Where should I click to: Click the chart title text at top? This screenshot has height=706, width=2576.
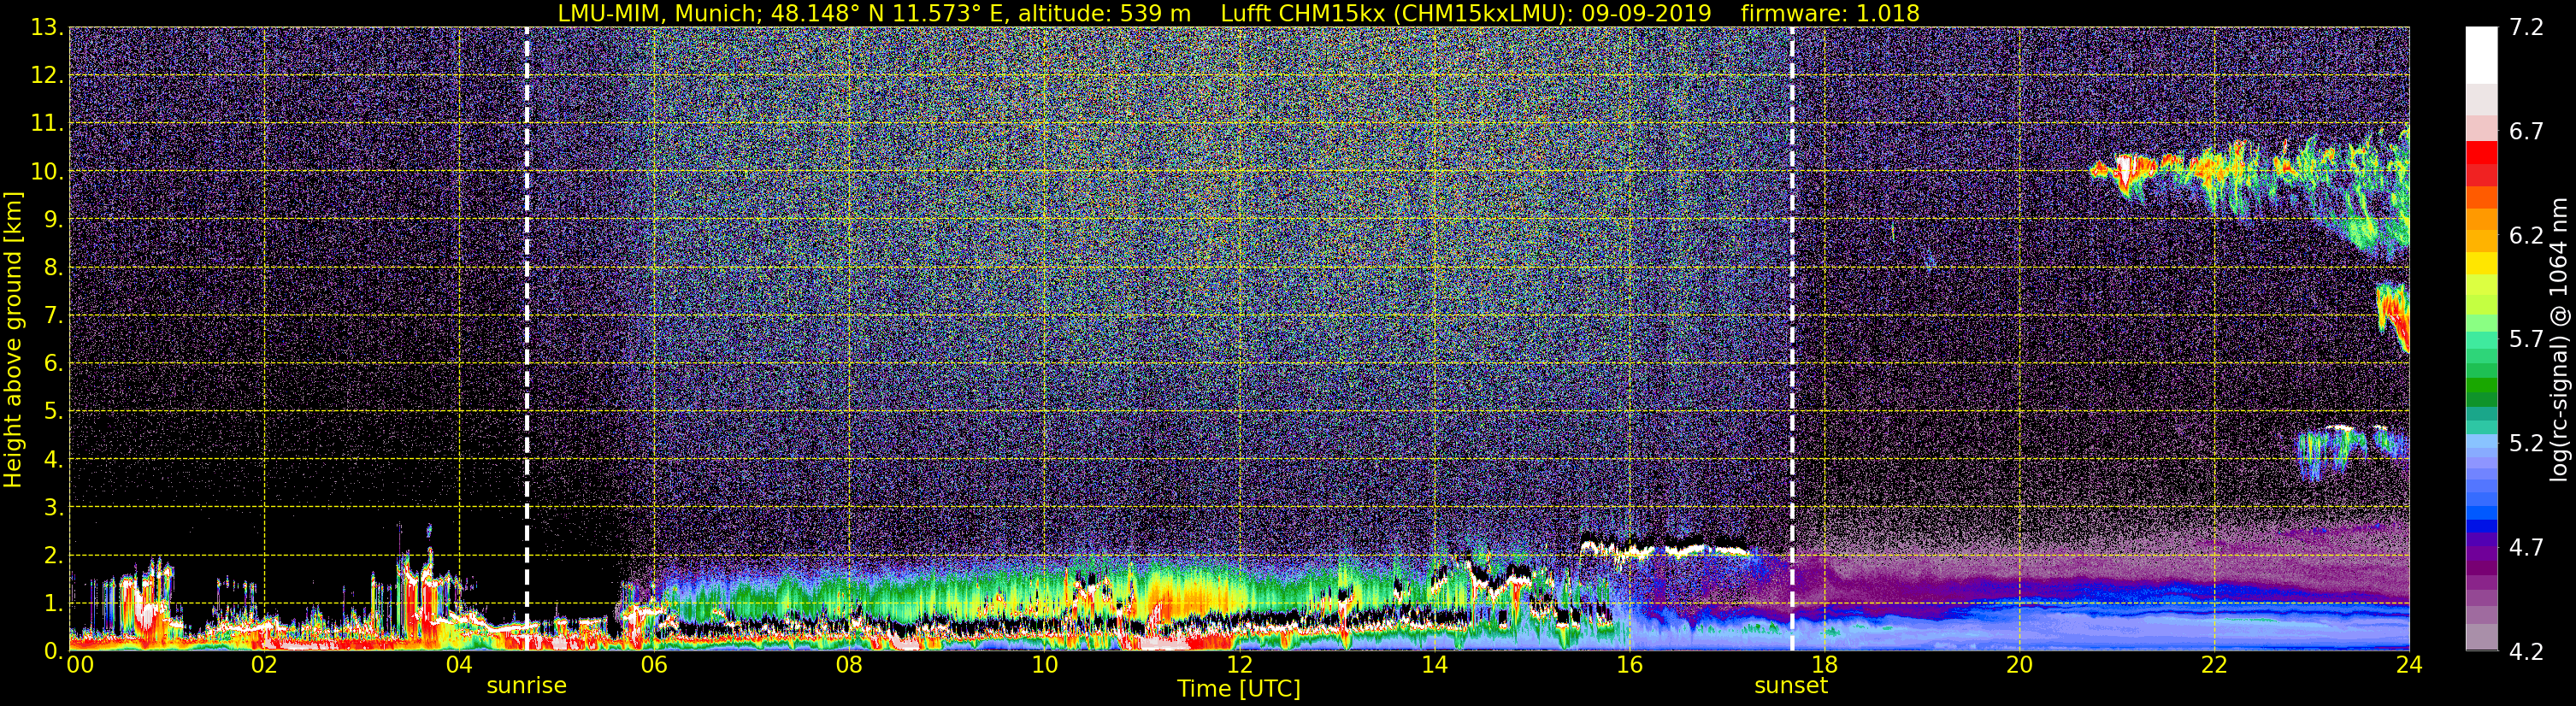click(1238, 13)
